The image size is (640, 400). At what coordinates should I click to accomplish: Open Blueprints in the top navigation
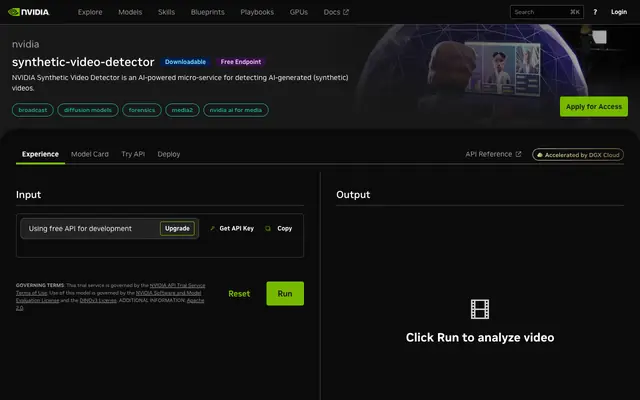click(208, 12)
